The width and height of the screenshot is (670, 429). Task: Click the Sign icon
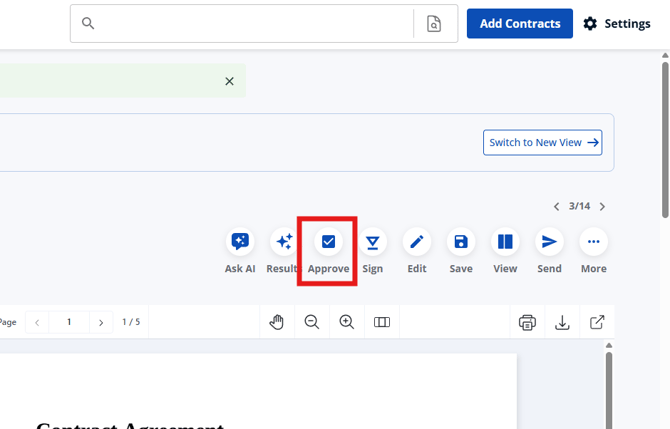click(373, 242)
